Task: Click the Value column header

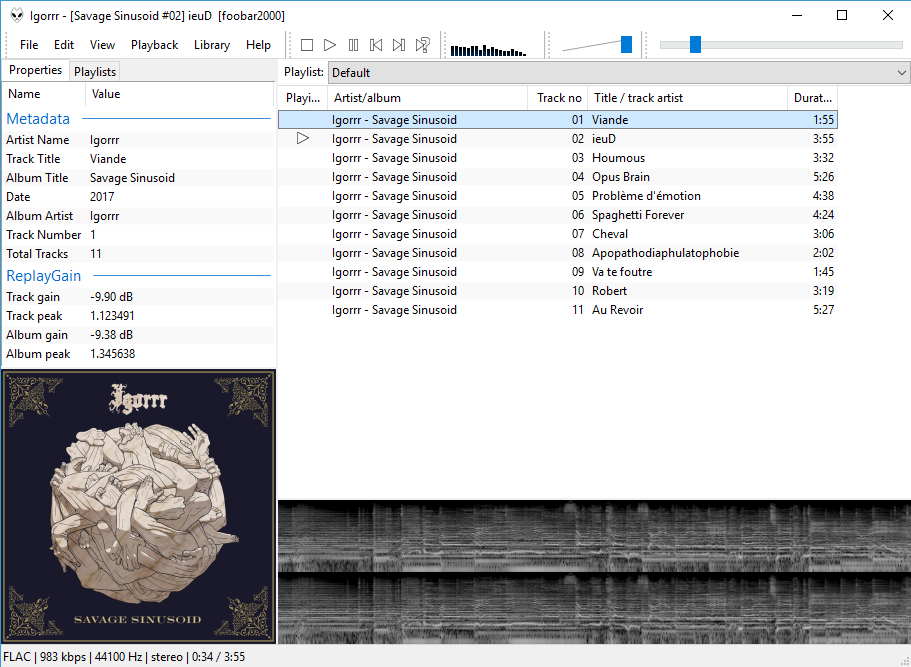Action: point(180,94)
